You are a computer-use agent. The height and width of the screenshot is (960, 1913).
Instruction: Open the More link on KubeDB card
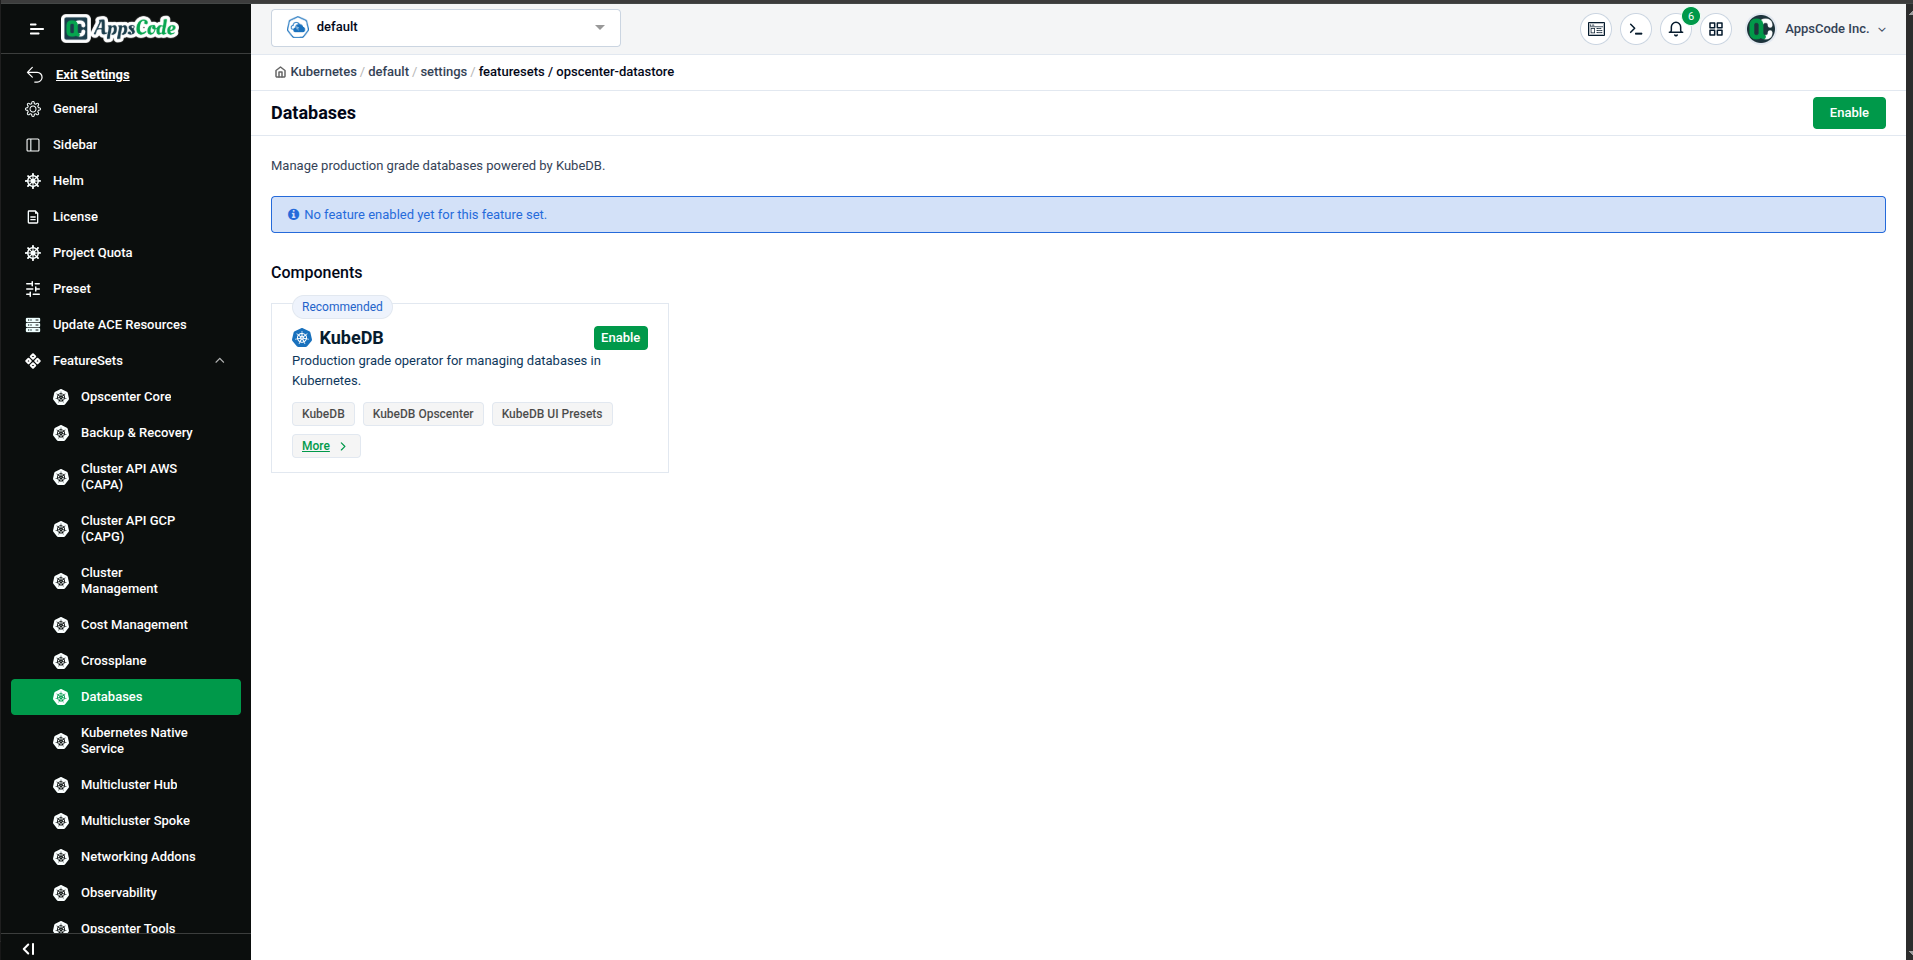pyautogui.click(x=325, y=445)
